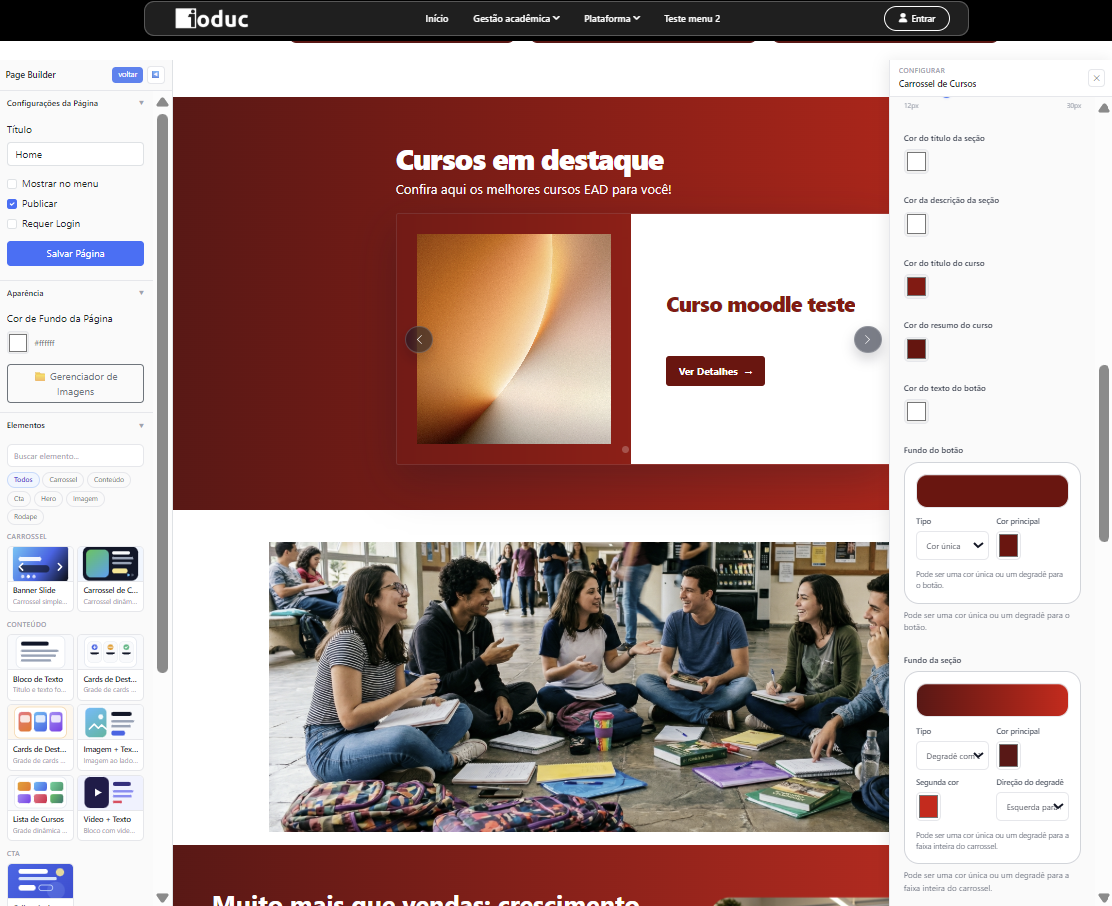
Task: Click the Ver Detalhes button on the carousel
Action: (x=715, y=370)
